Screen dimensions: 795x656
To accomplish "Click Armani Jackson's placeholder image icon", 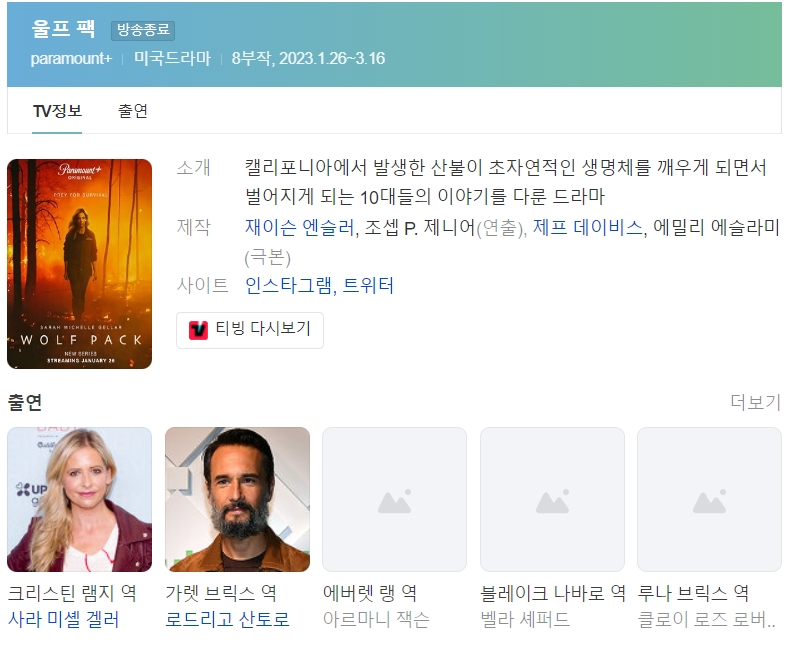I will (394, 500).
